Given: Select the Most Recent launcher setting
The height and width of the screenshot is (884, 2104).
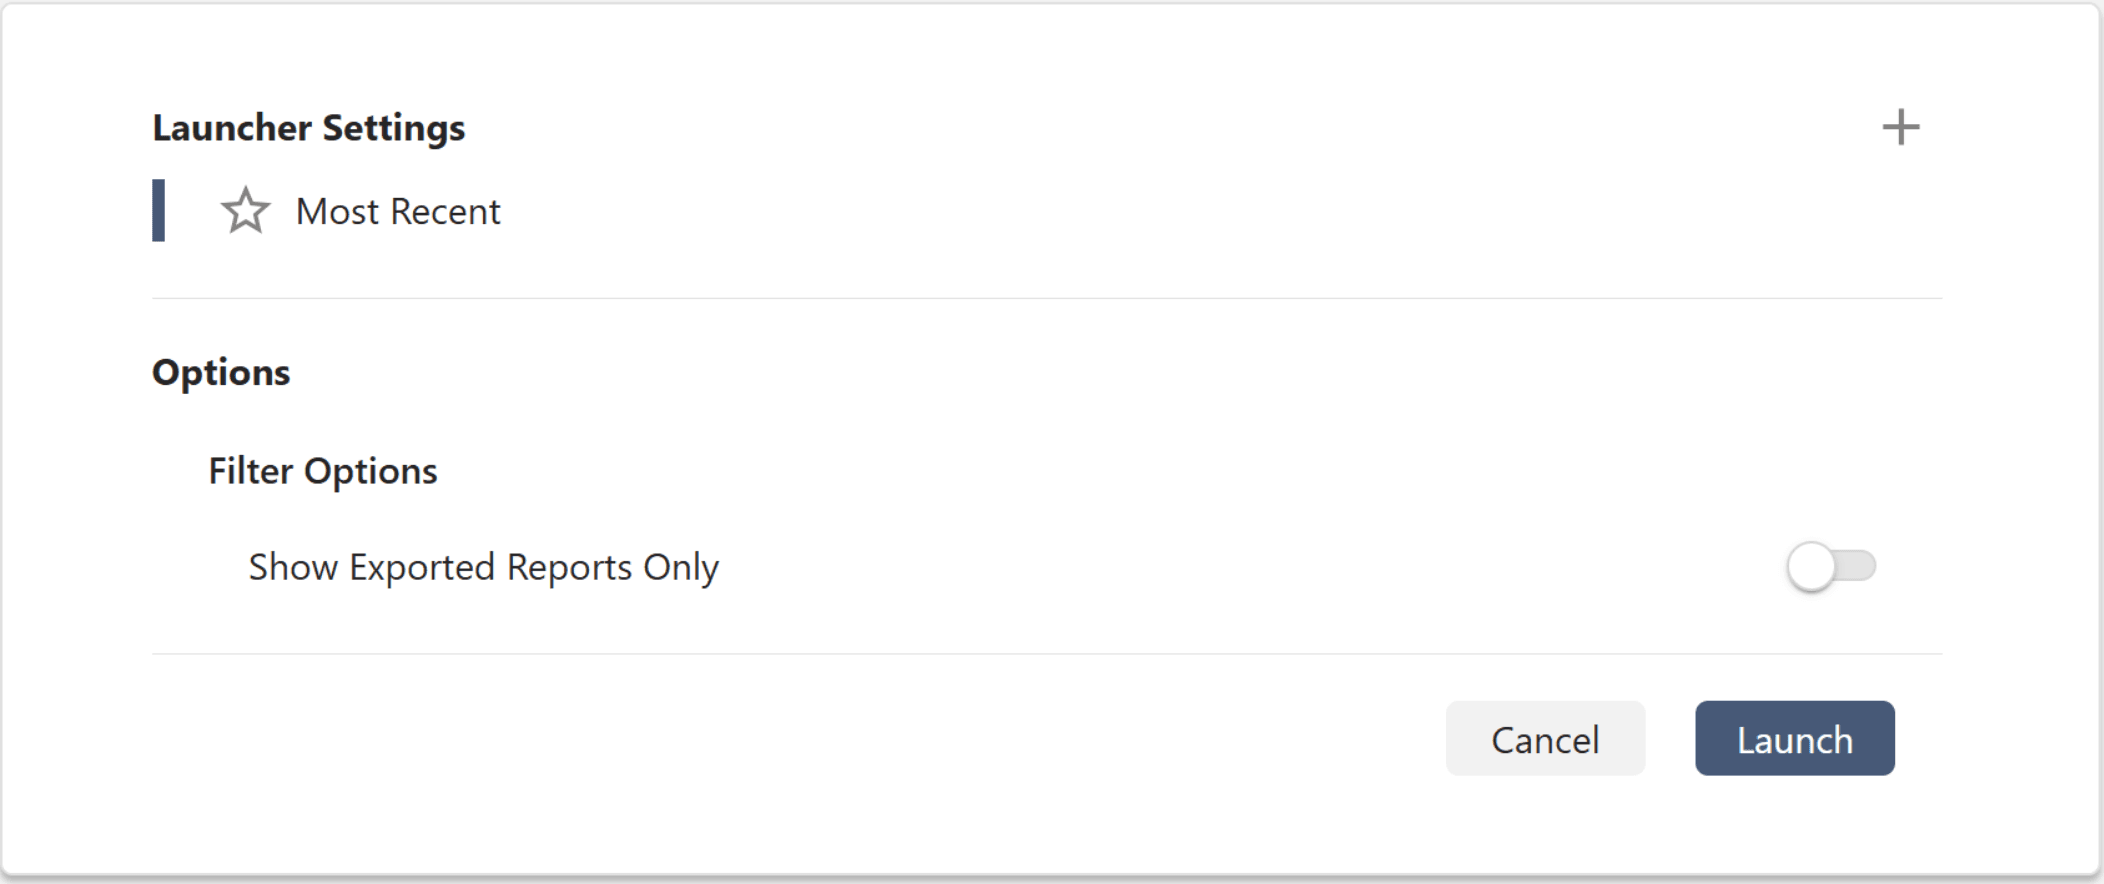Looking at the screenshot, I should point(398,212).
